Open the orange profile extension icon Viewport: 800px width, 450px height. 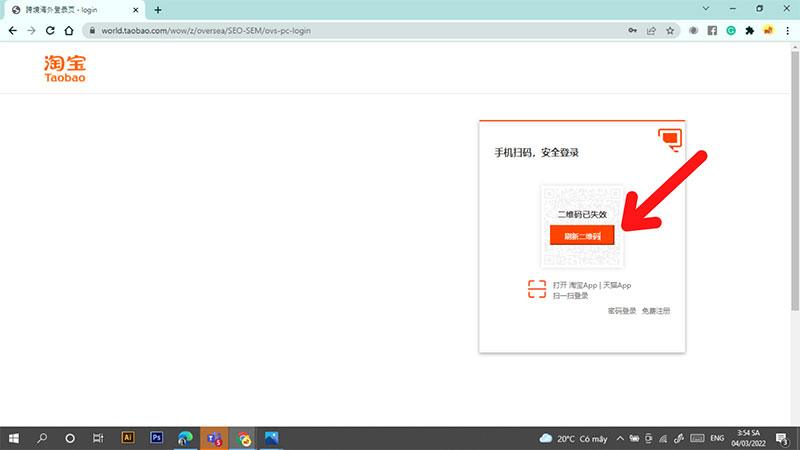tap(768, 31)
